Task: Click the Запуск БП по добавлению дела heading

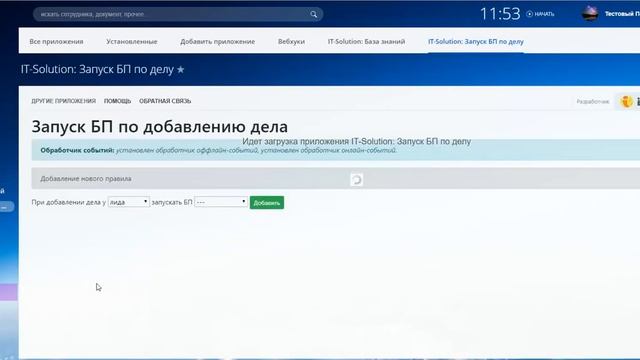Action: [160, 127]
